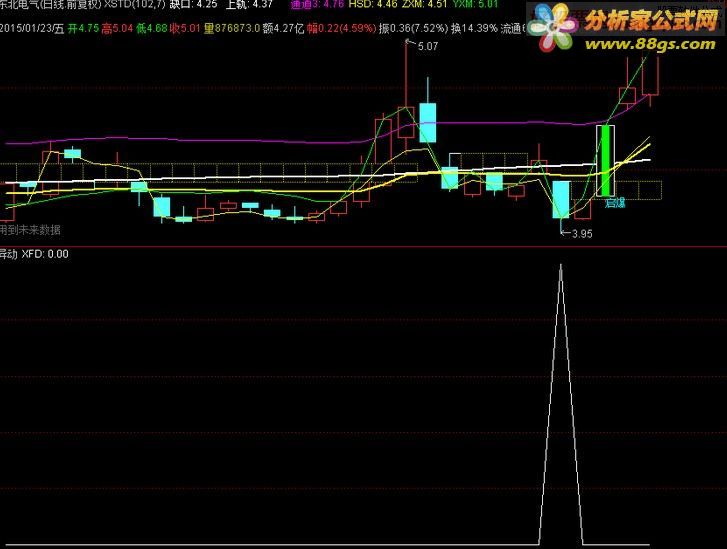
Task: Click the 5.07 high price label
Action: tap(427, 46)
